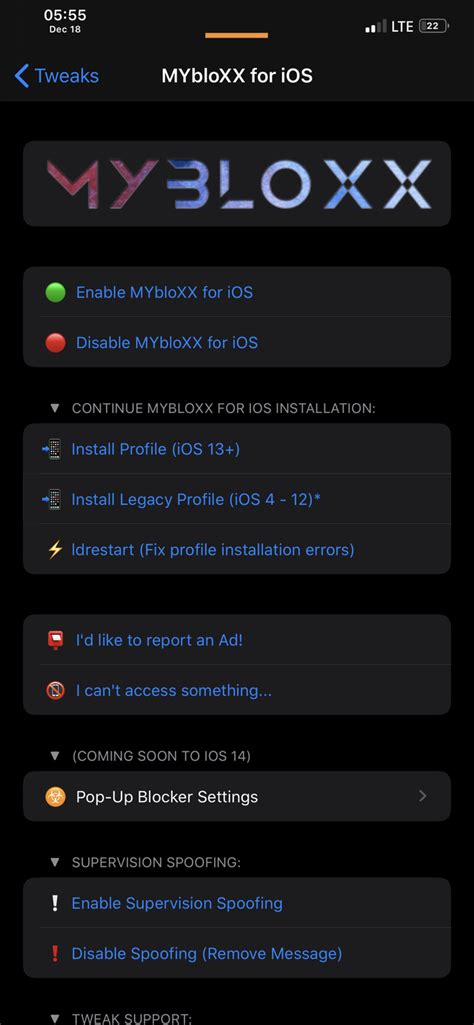This screenshot has width=474, height=1025.
Task: Collapse the Coming Soon to iOS 14 triangle
Action: pyautogui.click(x=55, y=756)
